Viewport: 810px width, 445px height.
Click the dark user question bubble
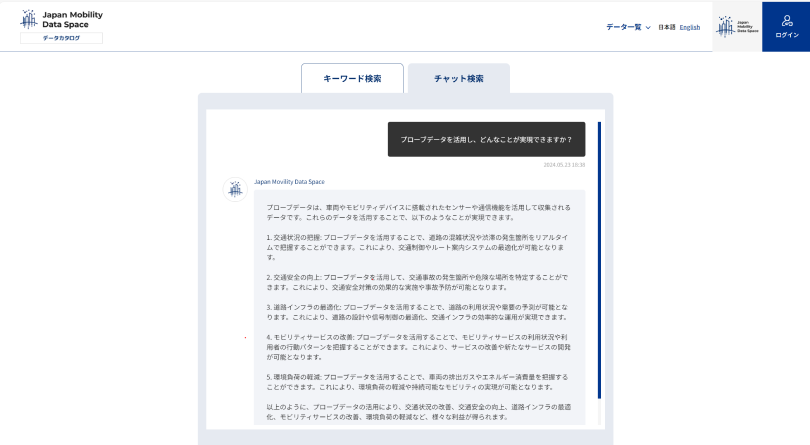coord(486,139)
